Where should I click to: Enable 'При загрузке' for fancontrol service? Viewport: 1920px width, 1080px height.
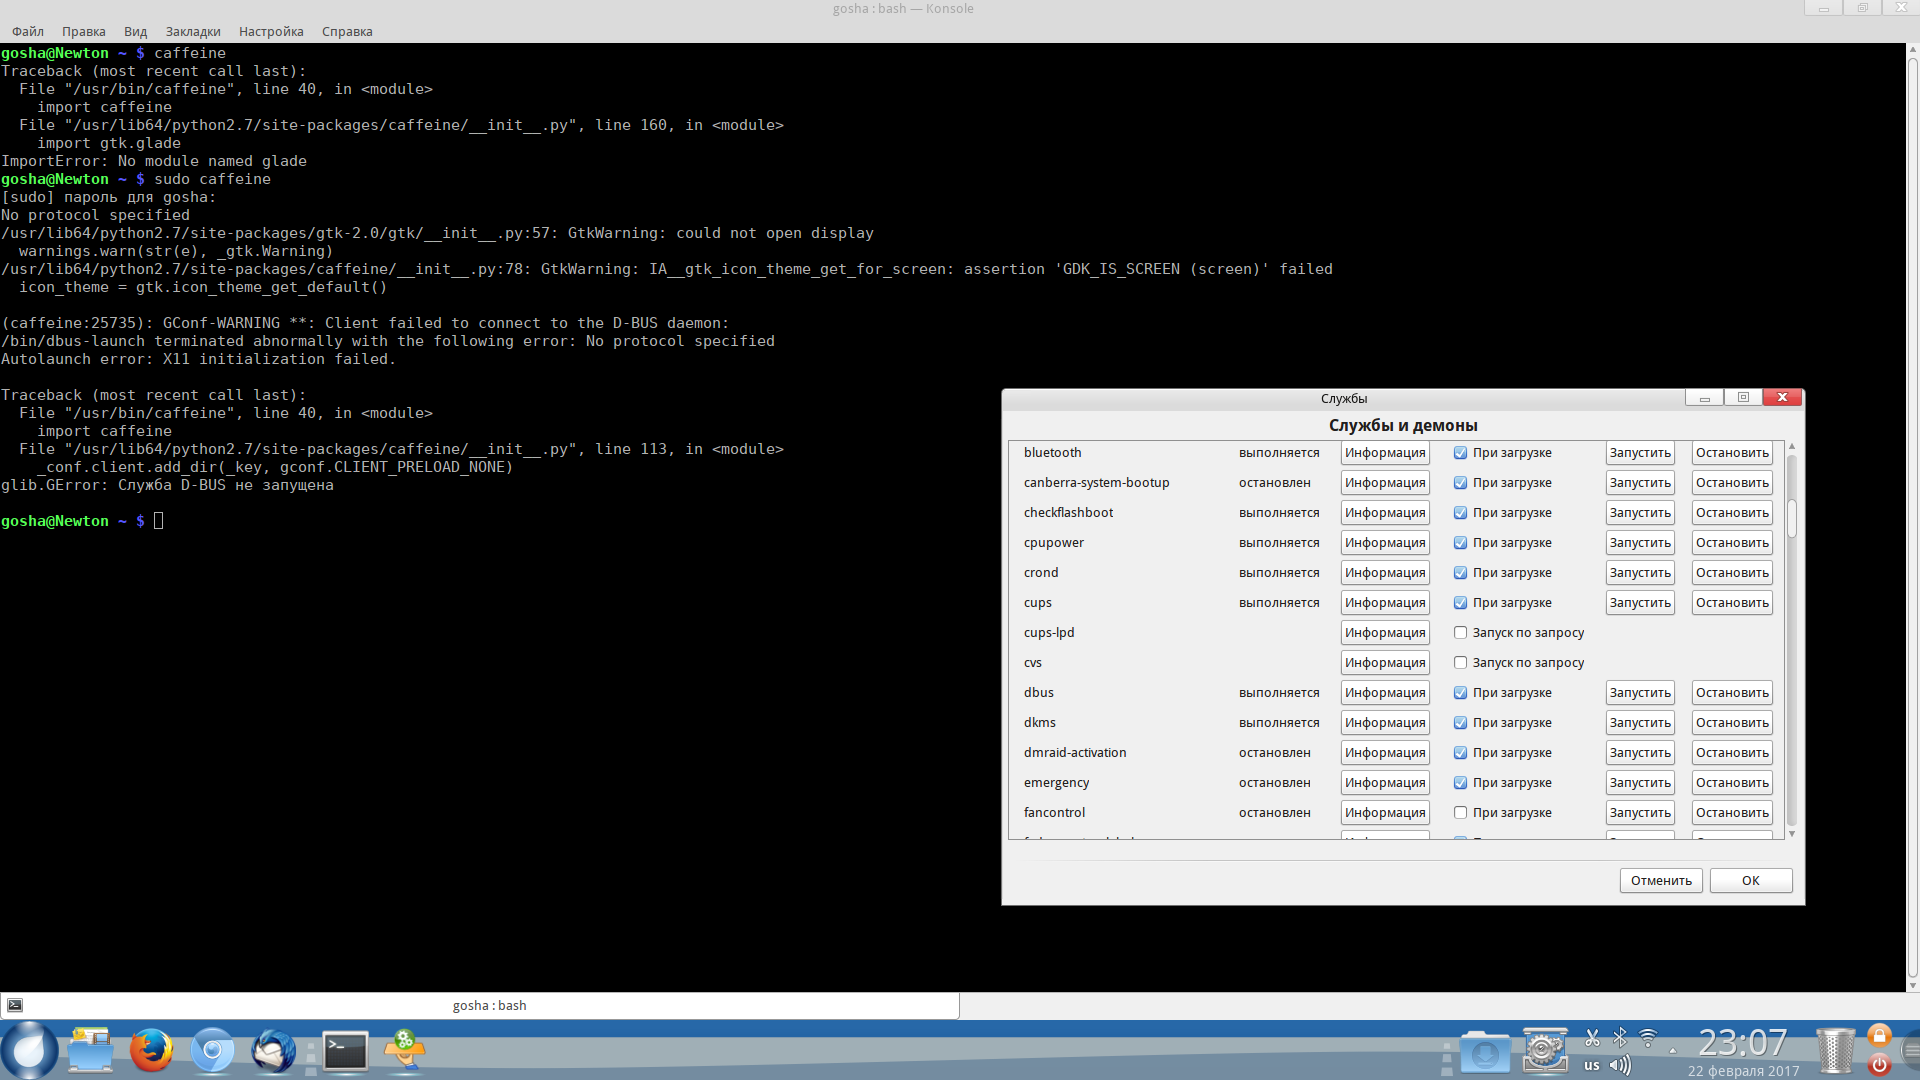coord(1460,813)
